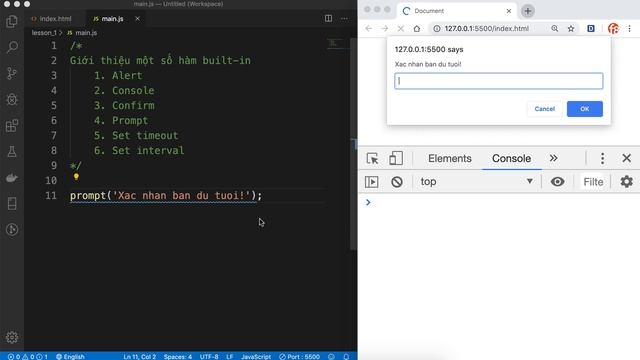Toggle the device toolbar in DevTools
This screenshot has width=640, height=360.
(396, 158)
